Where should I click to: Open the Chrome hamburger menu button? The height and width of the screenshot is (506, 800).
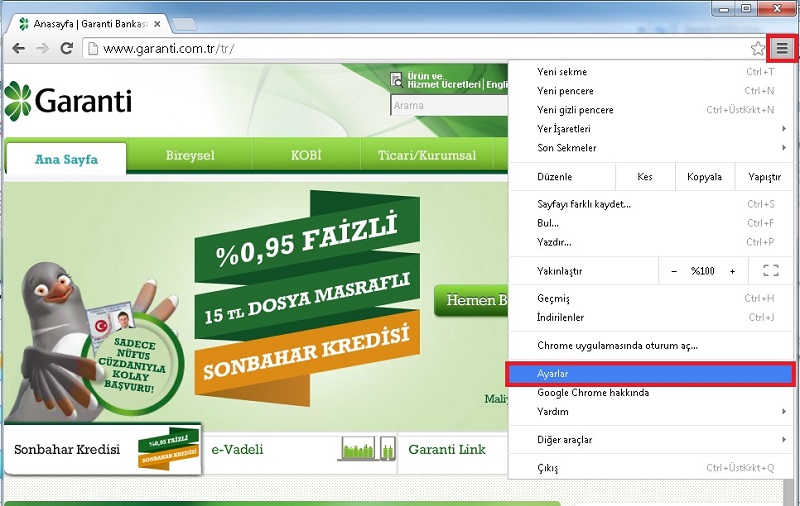(x=782, y=49)
